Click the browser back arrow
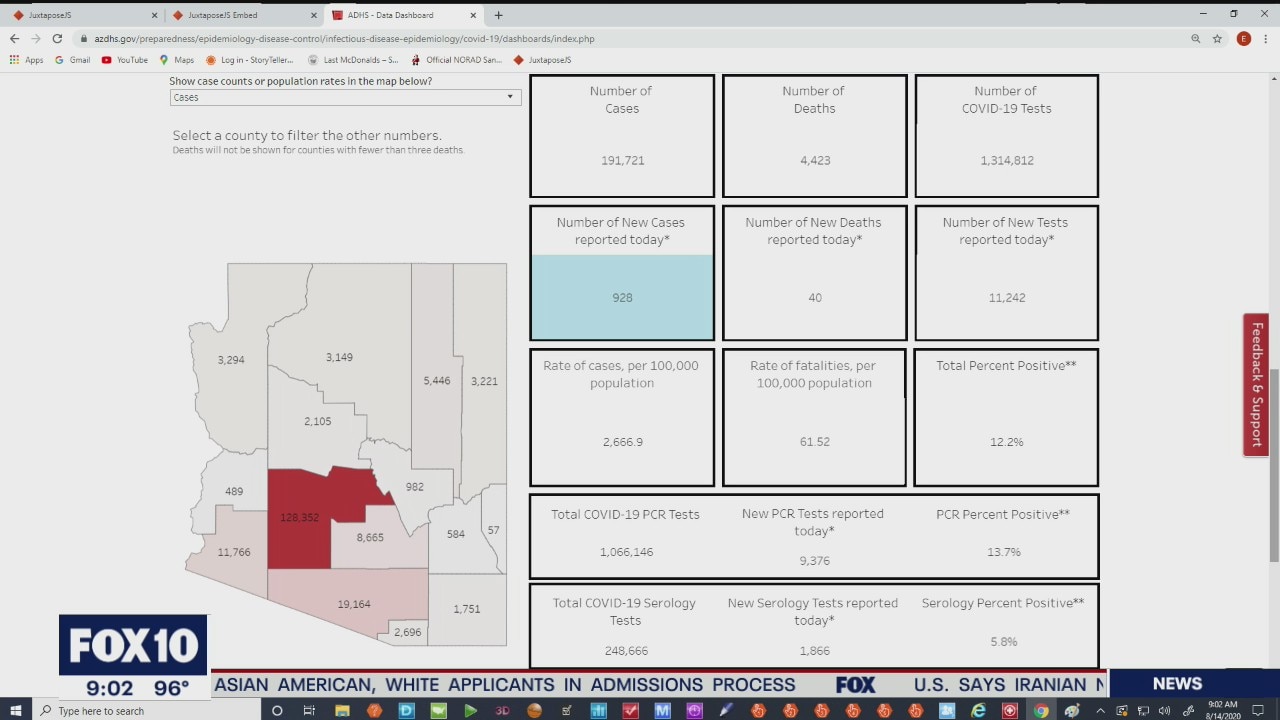 14,39
